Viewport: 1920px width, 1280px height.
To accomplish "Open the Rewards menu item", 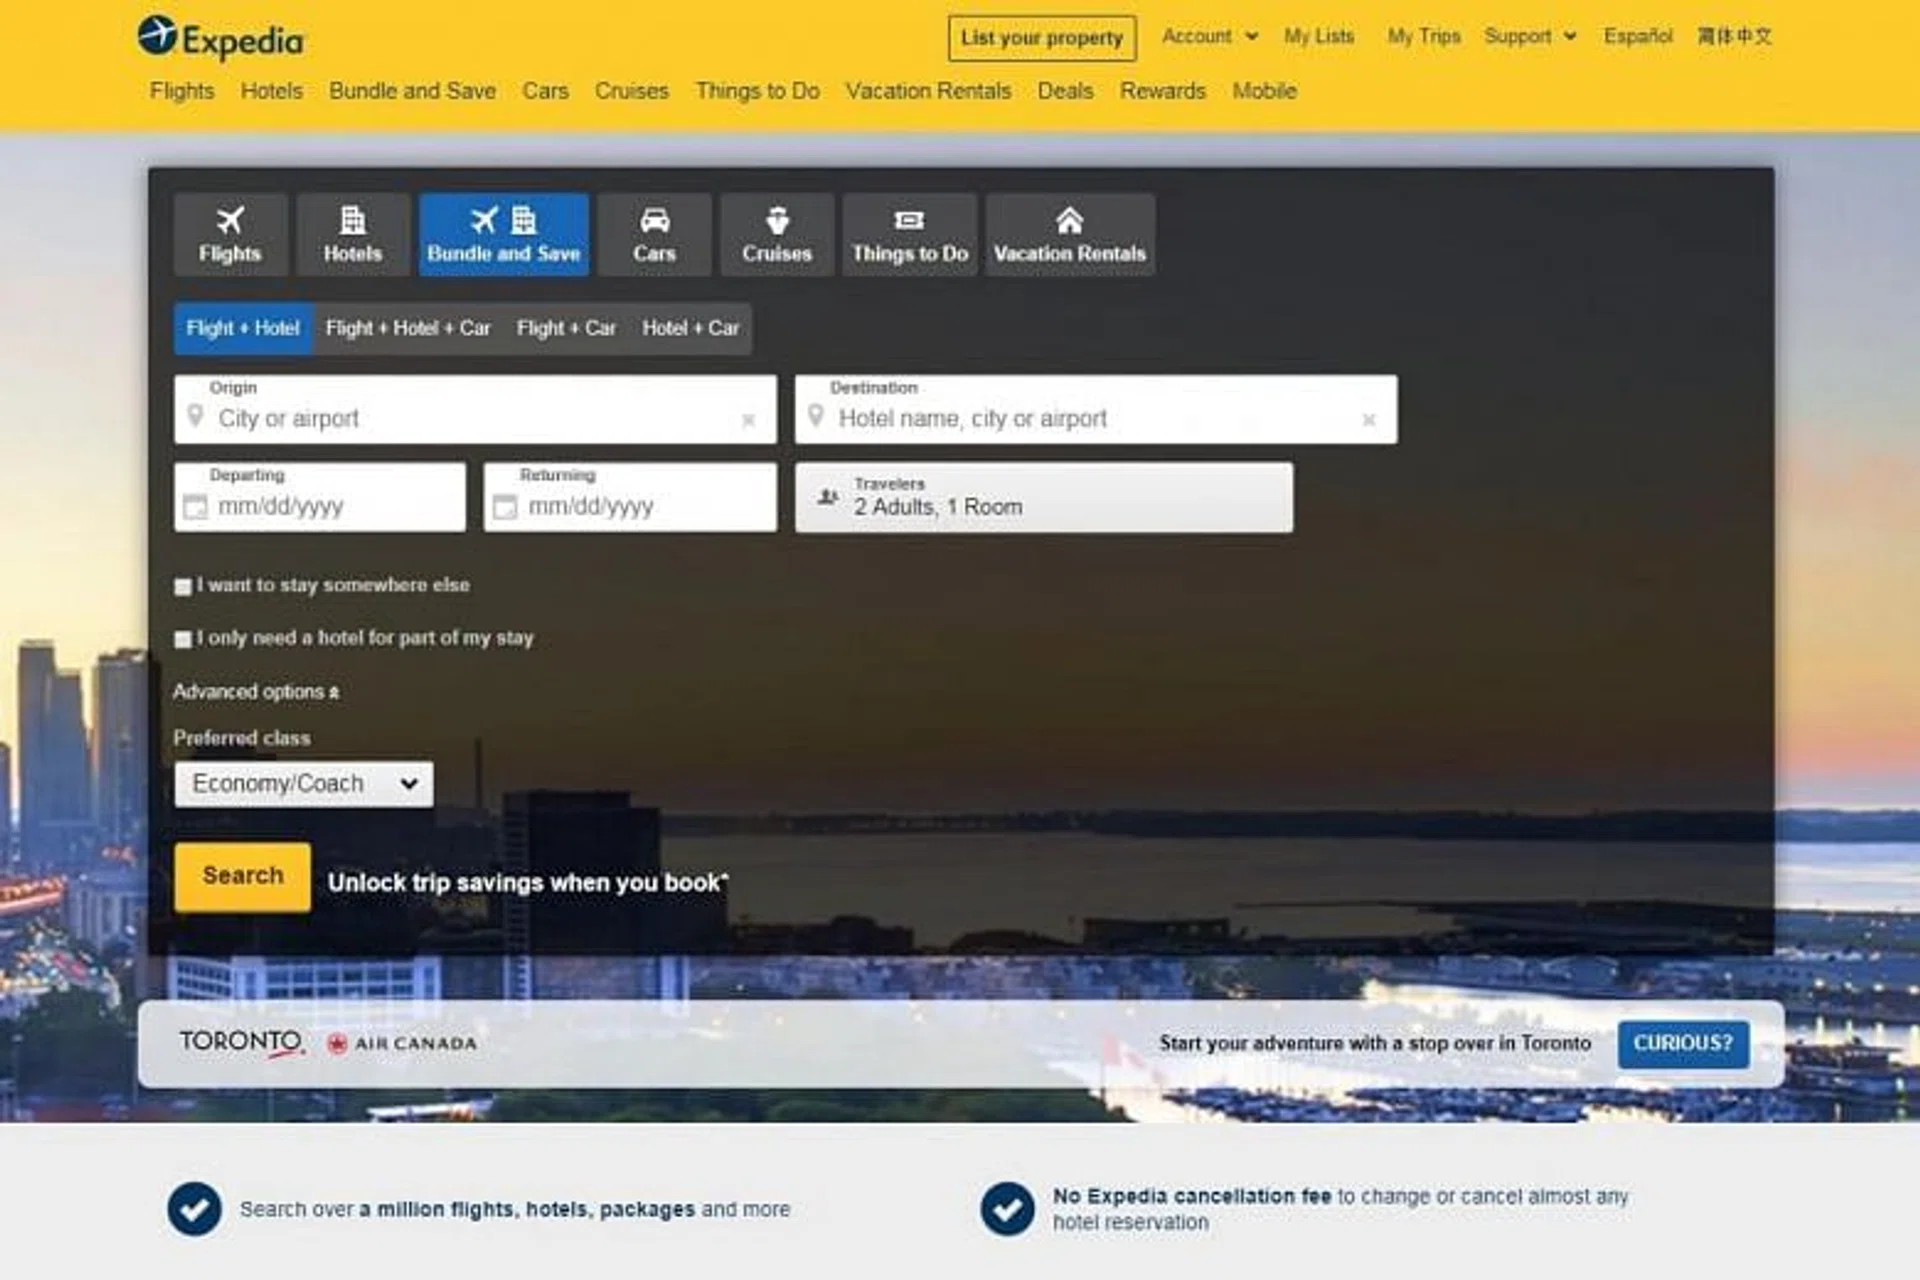I will pos(1163,91).
